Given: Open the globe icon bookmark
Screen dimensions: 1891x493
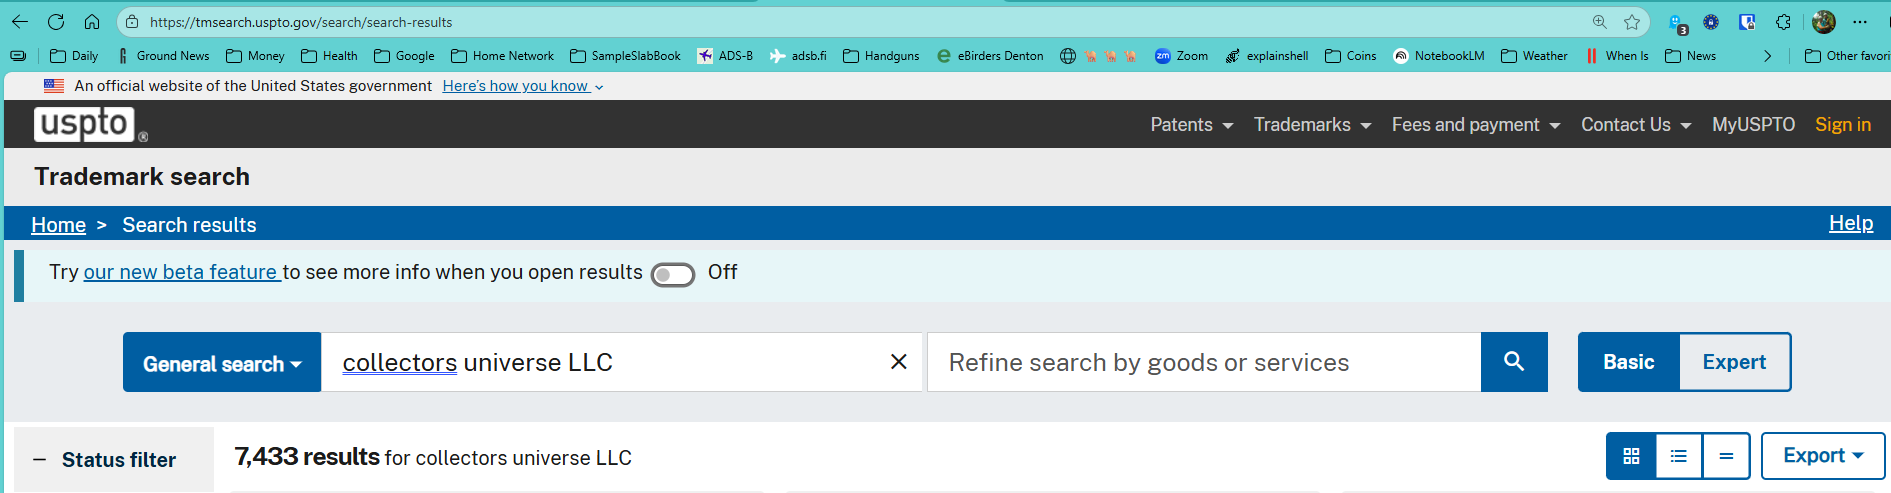Looking at the screenshot, I should (1068, 56).
